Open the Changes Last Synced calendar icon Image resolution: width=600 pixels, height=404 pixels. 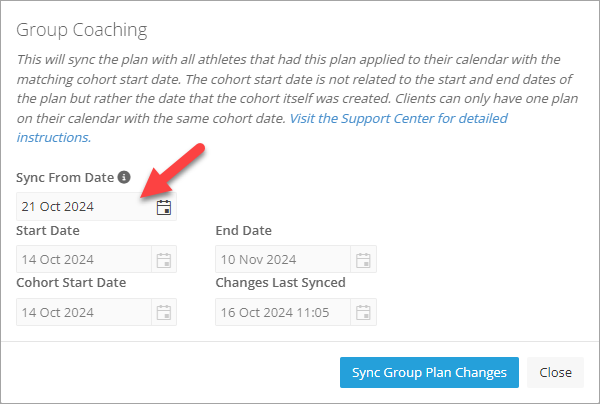click(363, 313)
